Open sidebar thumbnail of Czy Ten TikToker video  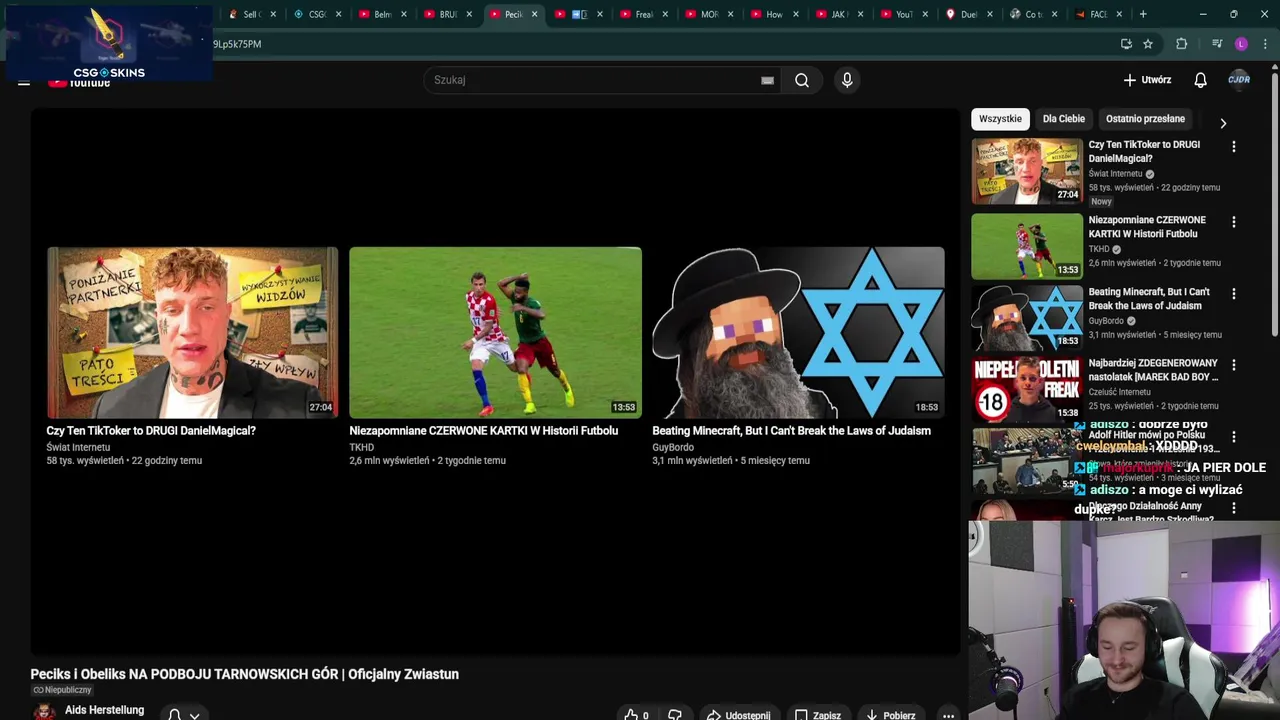click(x=1027, y=171)
